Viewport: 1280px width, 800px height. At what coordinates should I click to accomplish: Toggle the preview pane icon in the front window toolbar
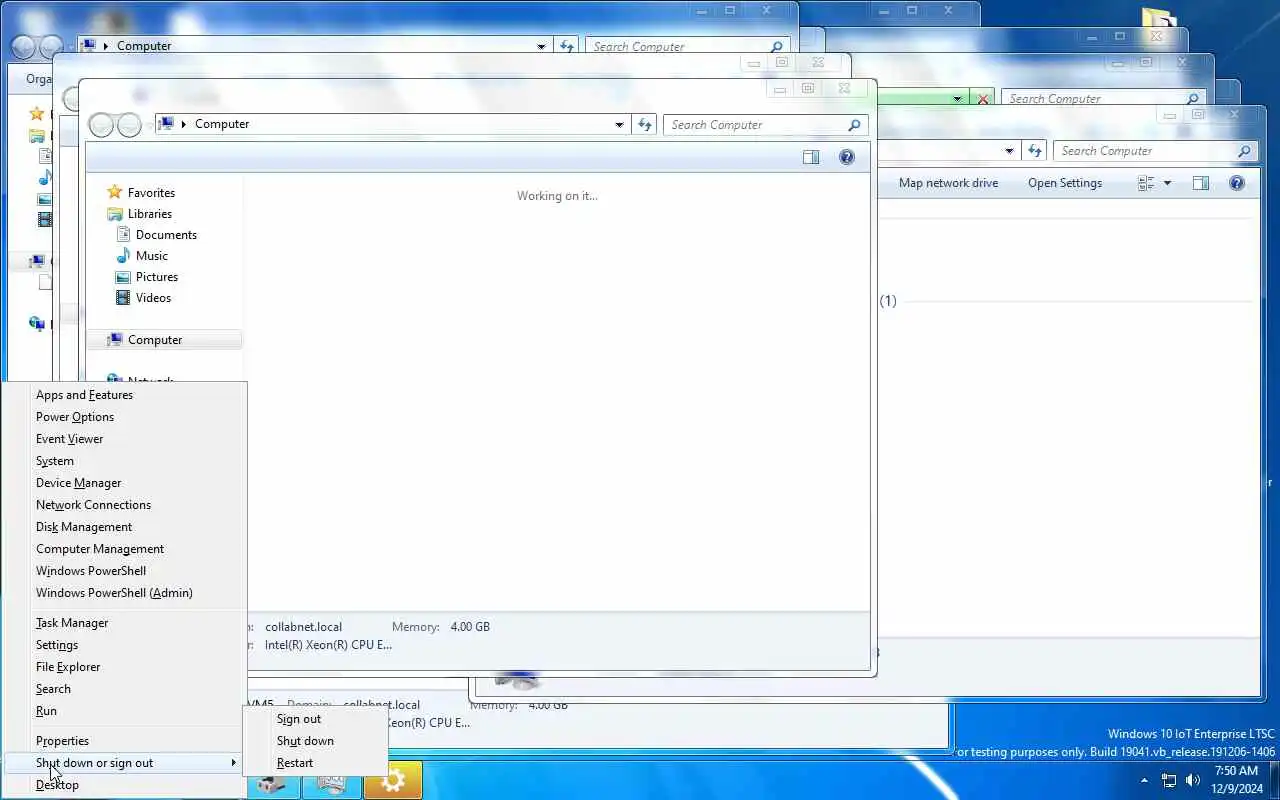(811, 157)
